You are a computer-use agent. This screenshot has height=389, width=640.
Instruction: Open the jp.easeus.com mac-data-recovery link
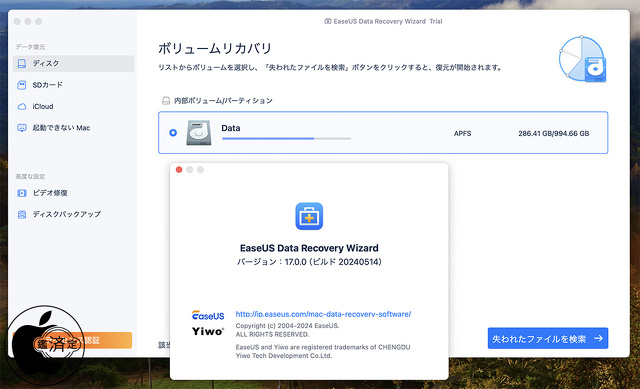[323, 314]
